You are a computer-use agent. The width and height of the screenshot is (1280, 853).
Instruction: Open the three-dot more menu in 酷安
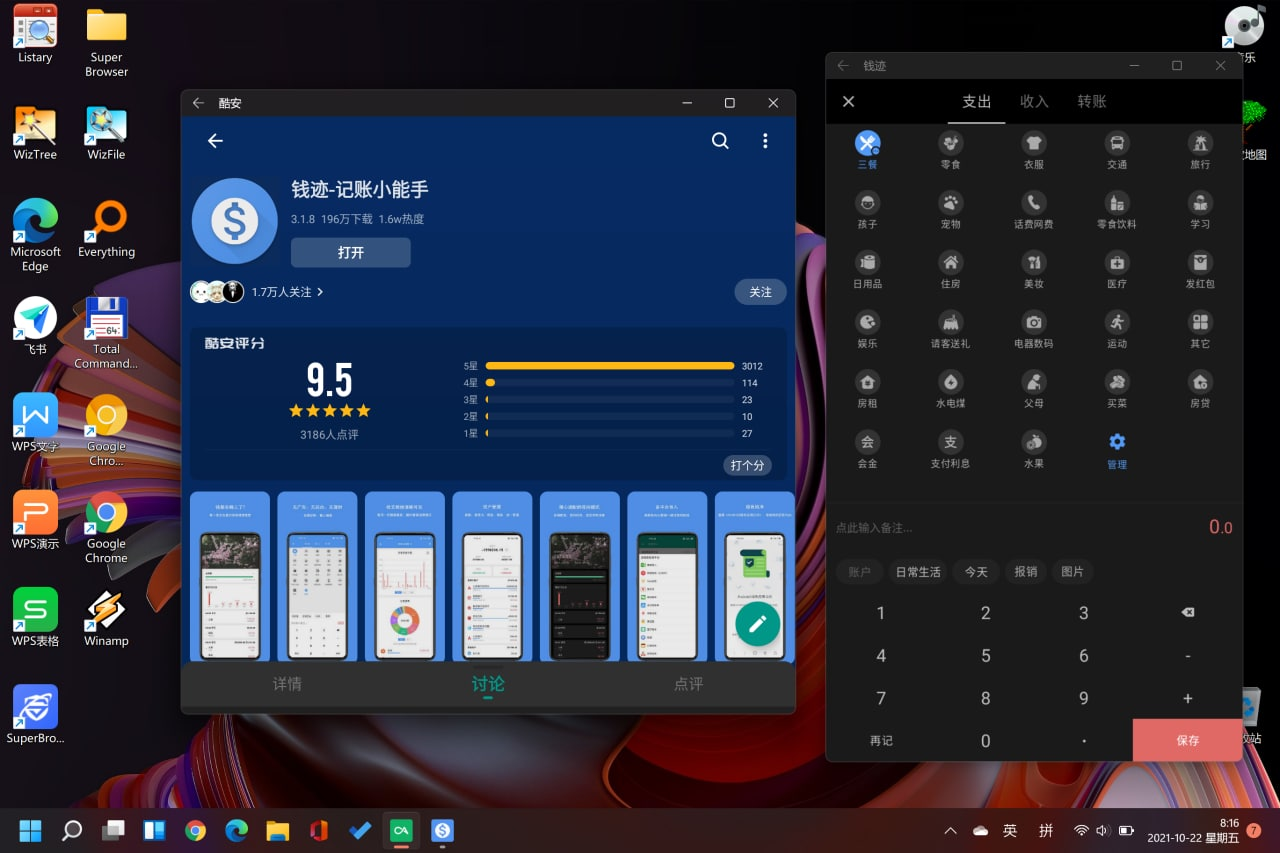pyautogui.click(x=765, y=141)
